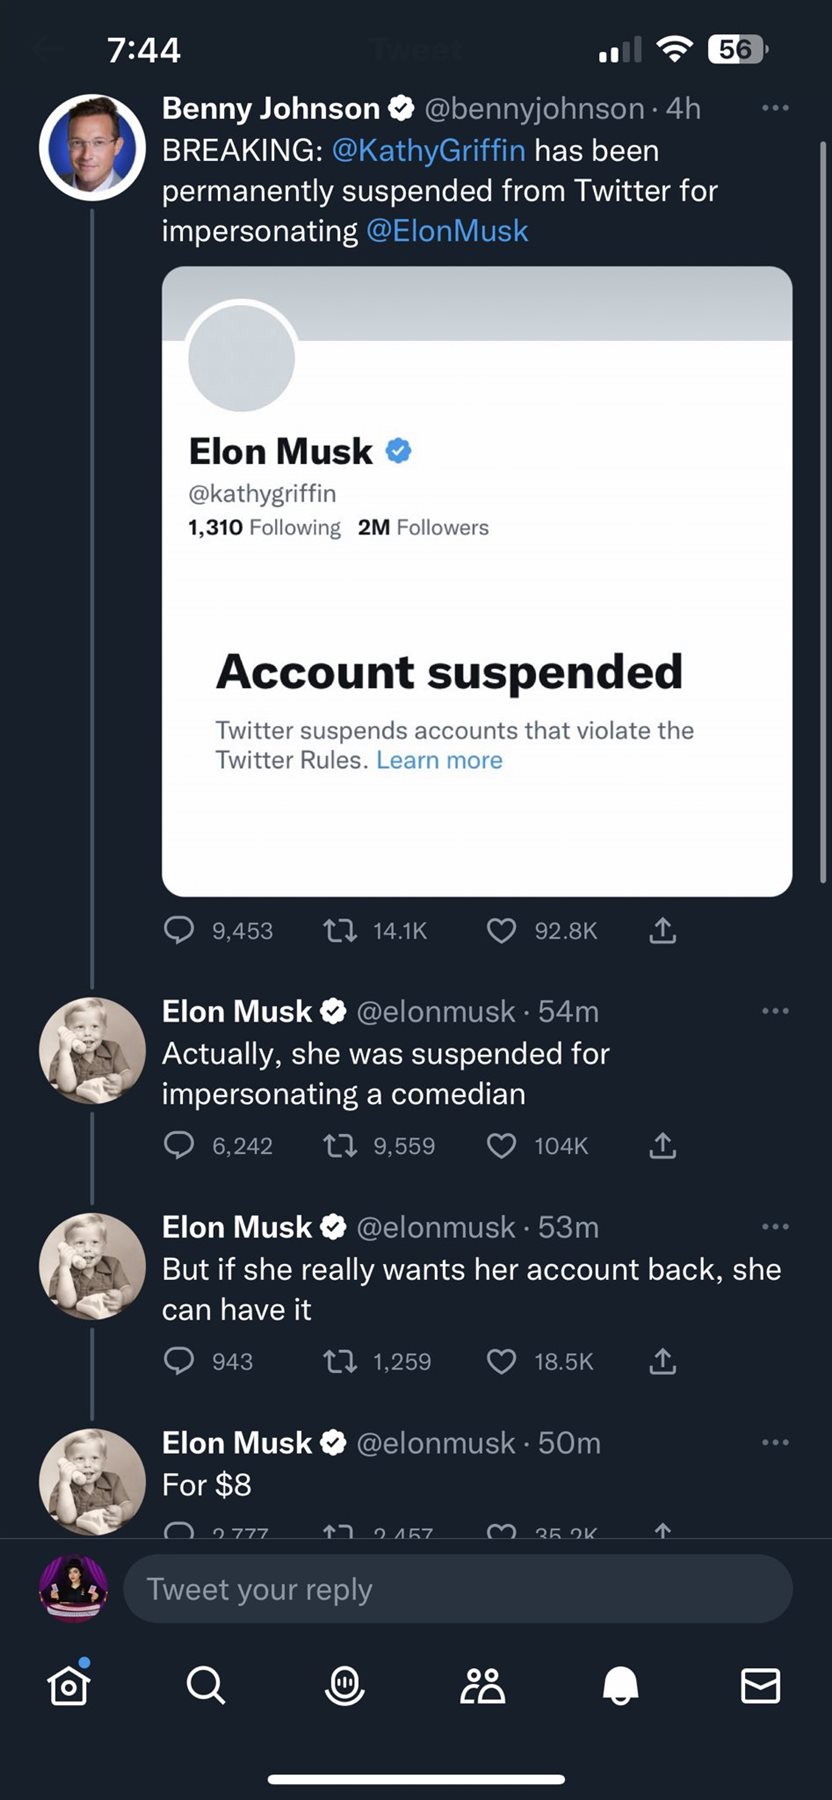The height and width of the screenshot is (1800, 832).
Task: Like Benny Johnson's tweet
Action: [x=501, y=931]
